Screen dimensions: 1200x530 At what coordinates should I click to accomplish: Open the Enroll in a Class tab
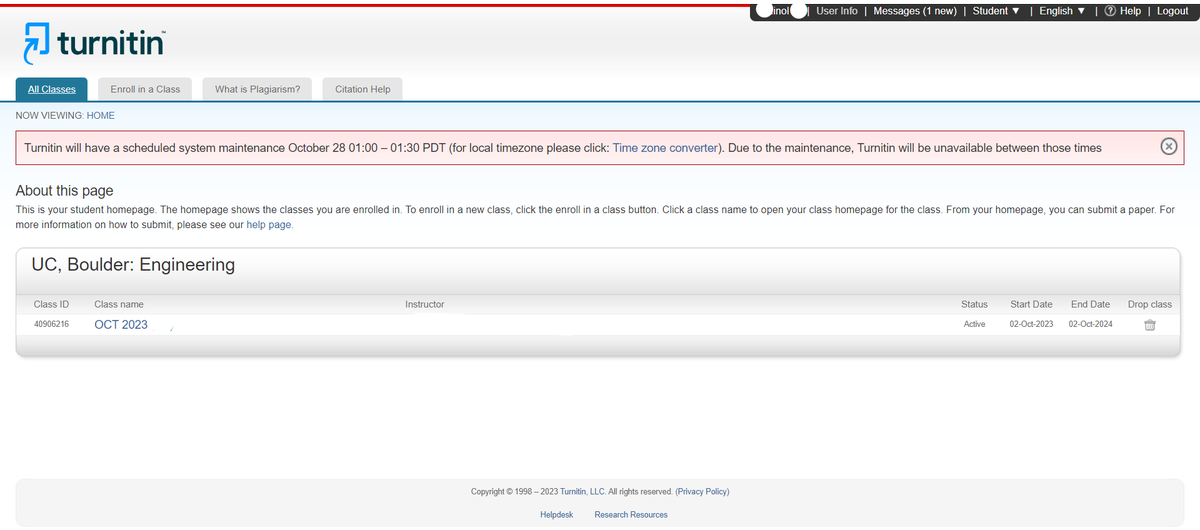coord(145,89)
